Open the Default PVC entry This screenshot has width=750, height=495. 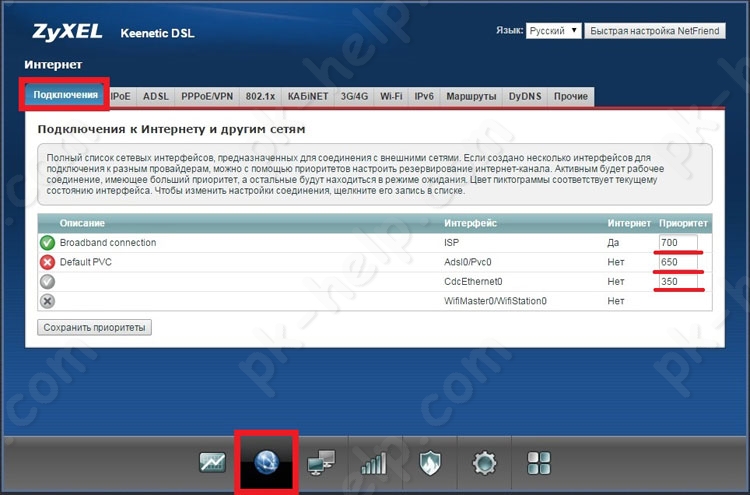(86, 262)
